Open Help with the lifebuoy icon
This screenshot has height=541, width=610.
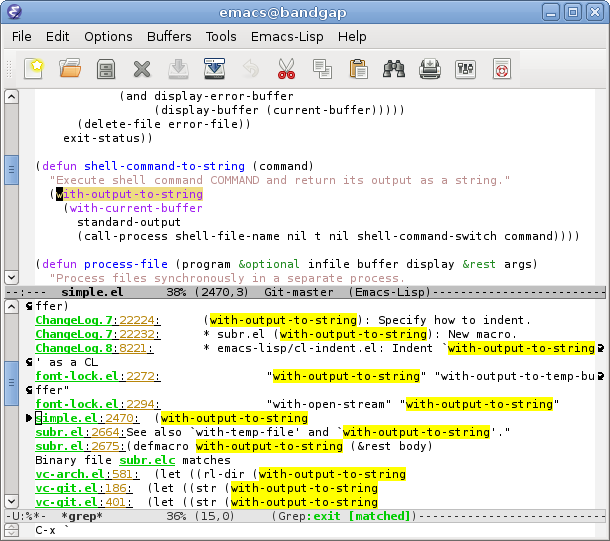point(501,69)
